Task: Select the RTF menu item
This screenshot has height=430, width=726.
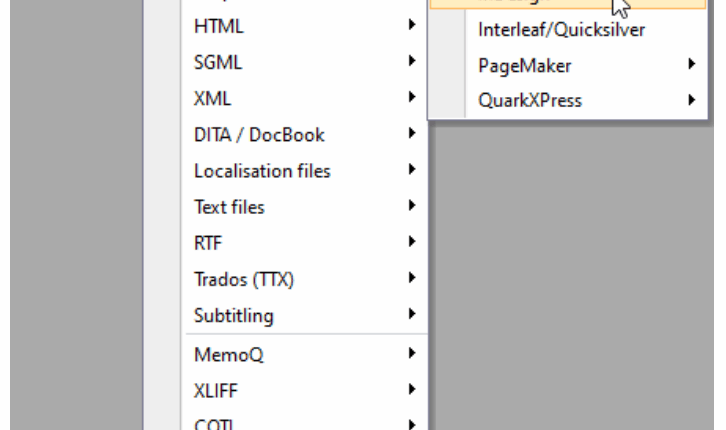Action: pos(305,243)
